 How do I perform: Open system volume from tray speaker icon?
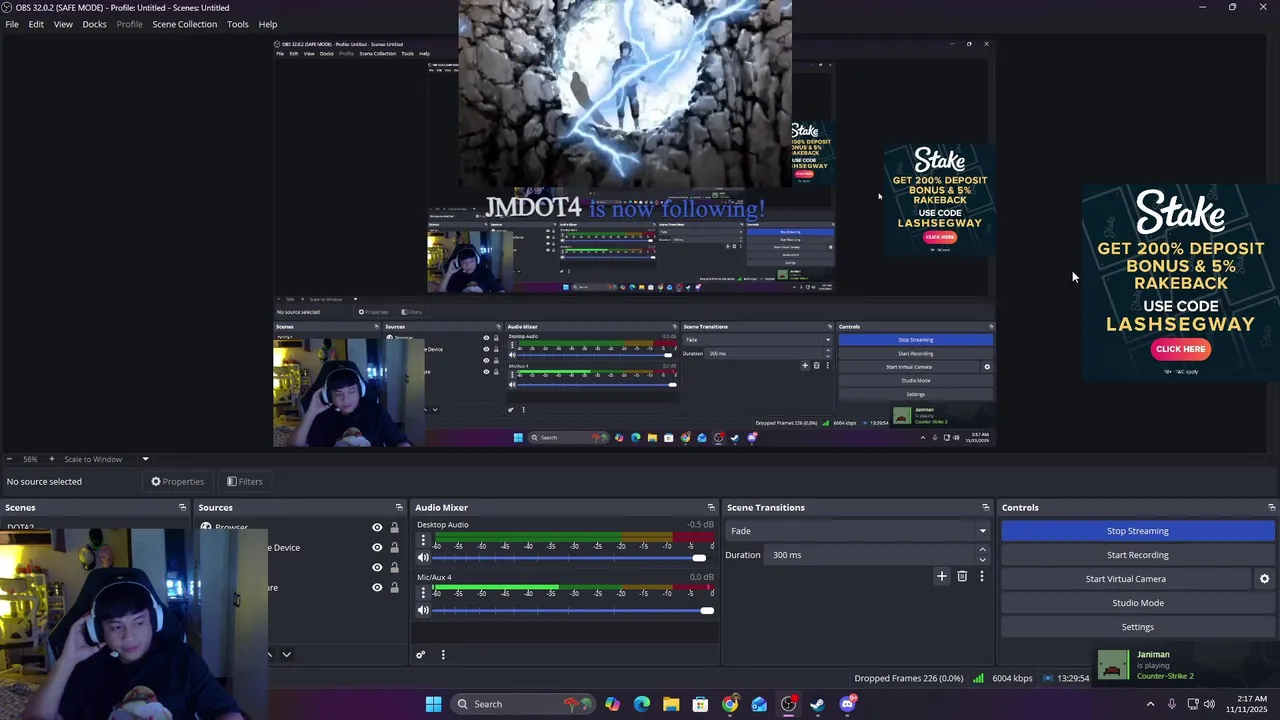pyautogui.click(x=1209, y=704)
